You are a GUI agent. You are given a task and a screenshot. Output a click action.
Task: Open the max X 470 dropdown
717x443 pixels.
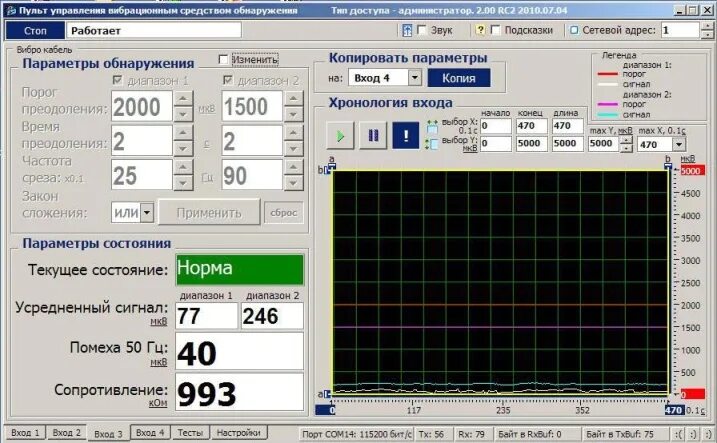pyautogui.click(x=679, y=144)
